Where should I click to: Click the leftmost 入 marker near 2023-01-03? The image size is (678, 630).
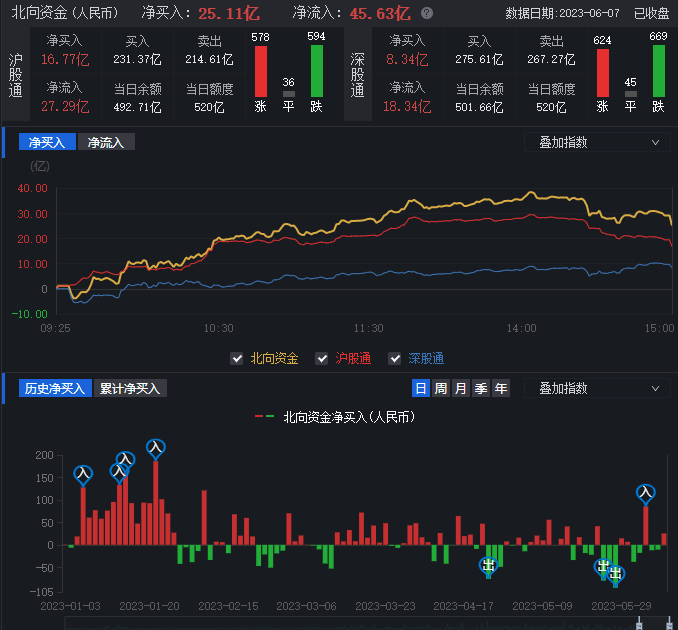click(x=83, y=473)
